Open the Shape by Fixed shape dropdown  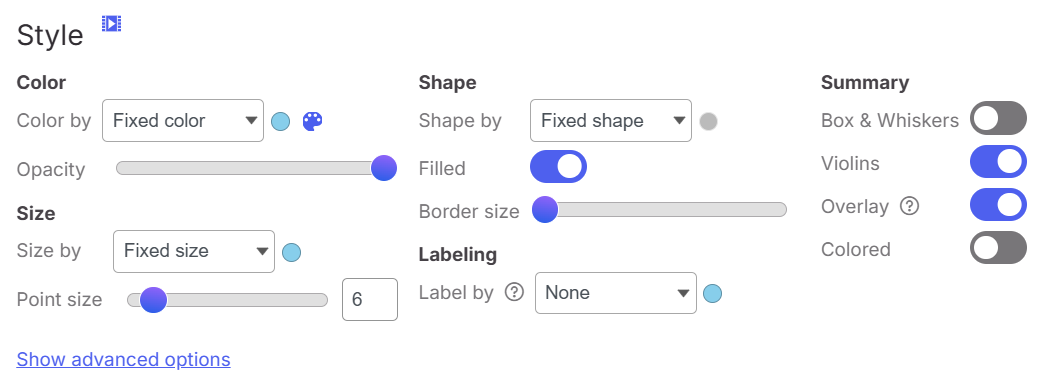click(x=610, y=120)
